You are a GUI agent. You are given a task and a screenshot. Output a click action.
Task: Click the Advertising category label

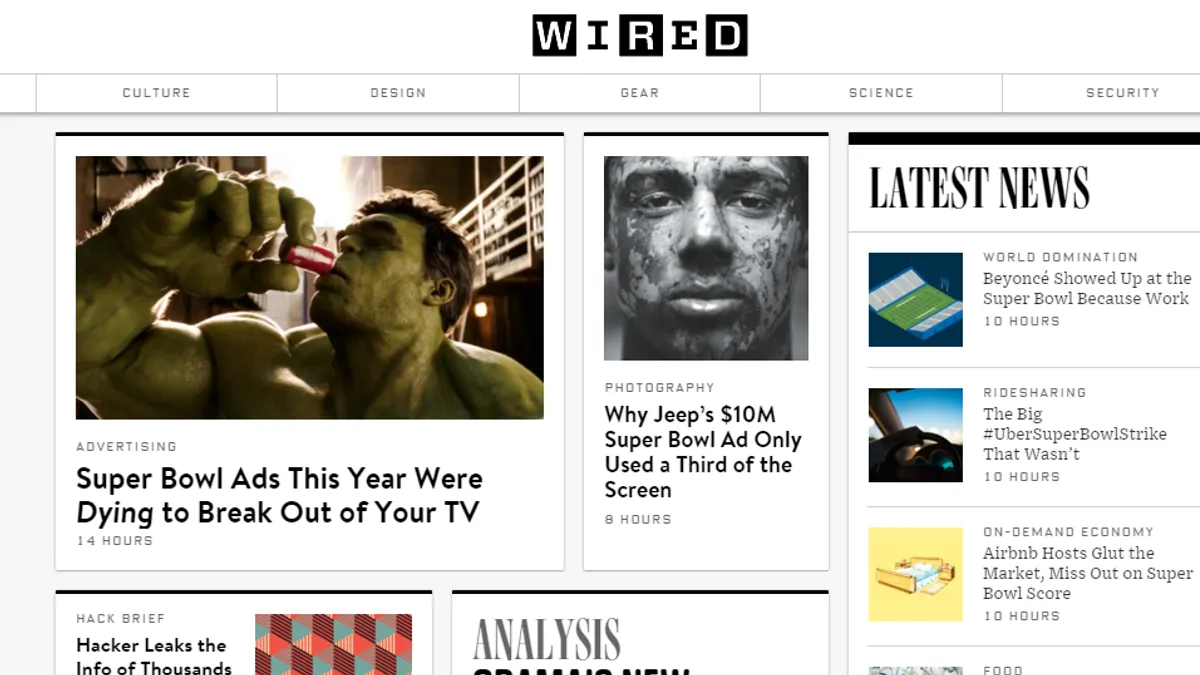(127, 447)
